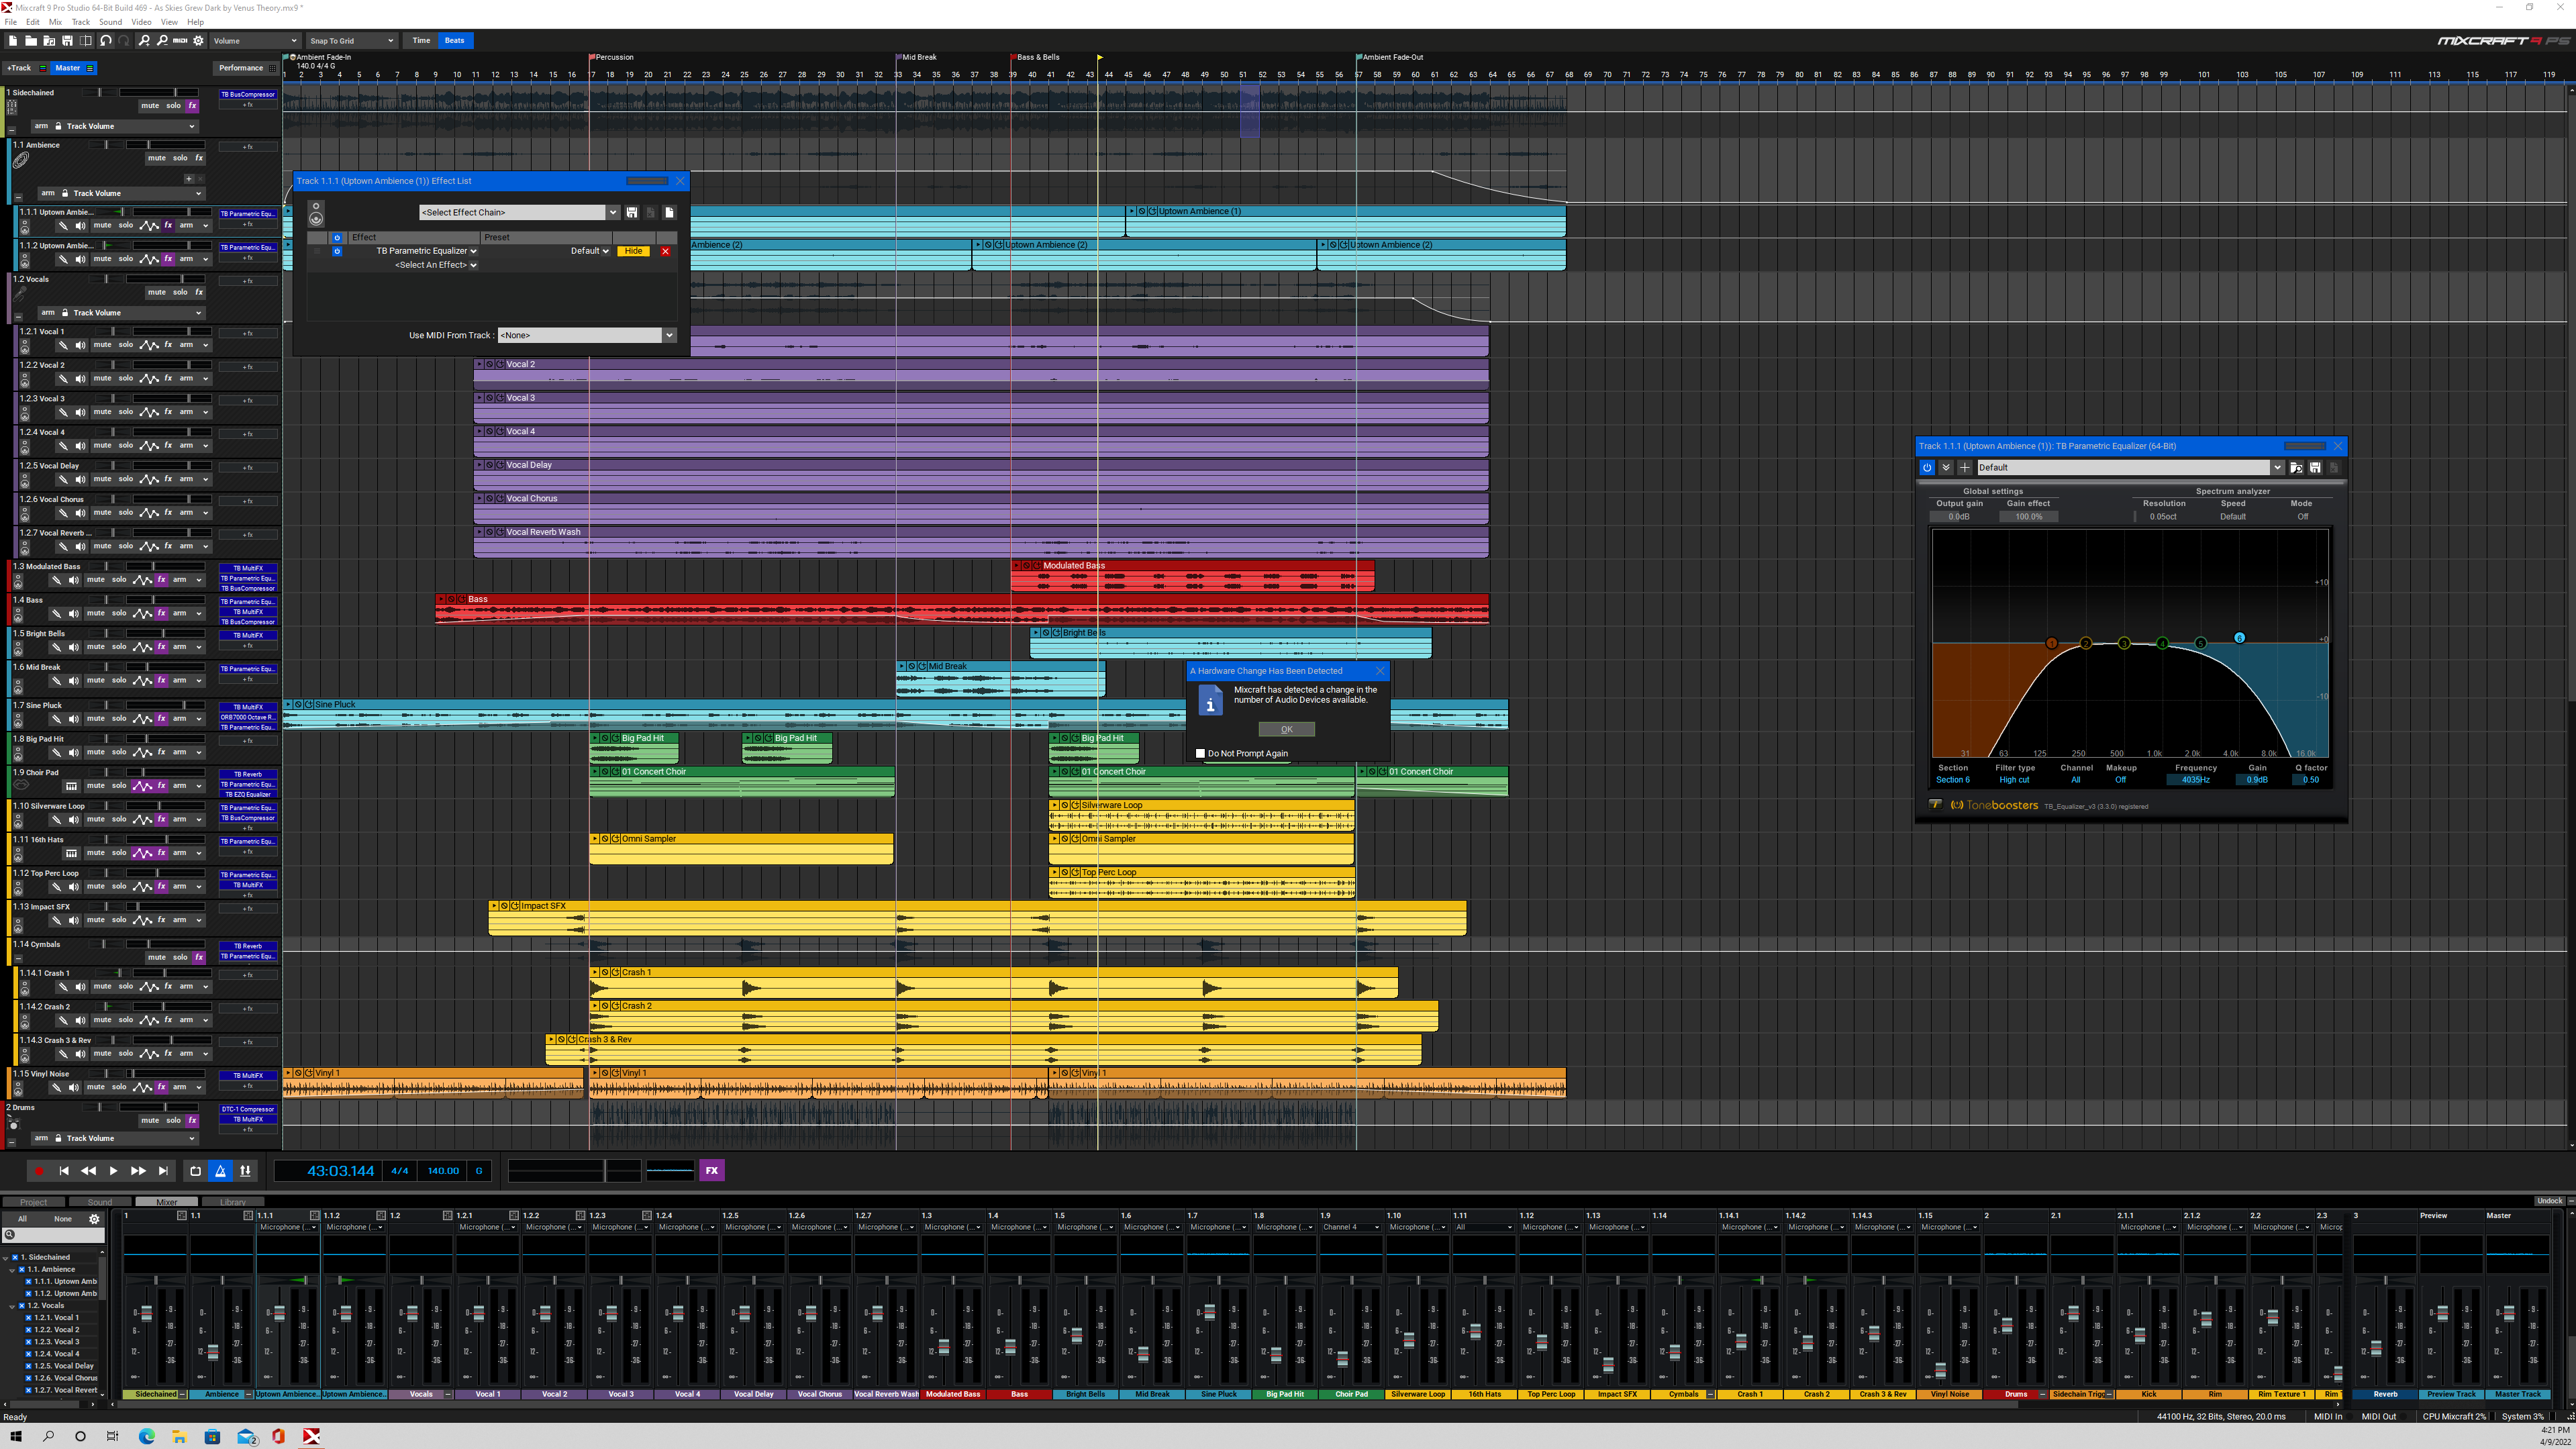Toggle the metronome button in the transport bar

[221, 1171]
